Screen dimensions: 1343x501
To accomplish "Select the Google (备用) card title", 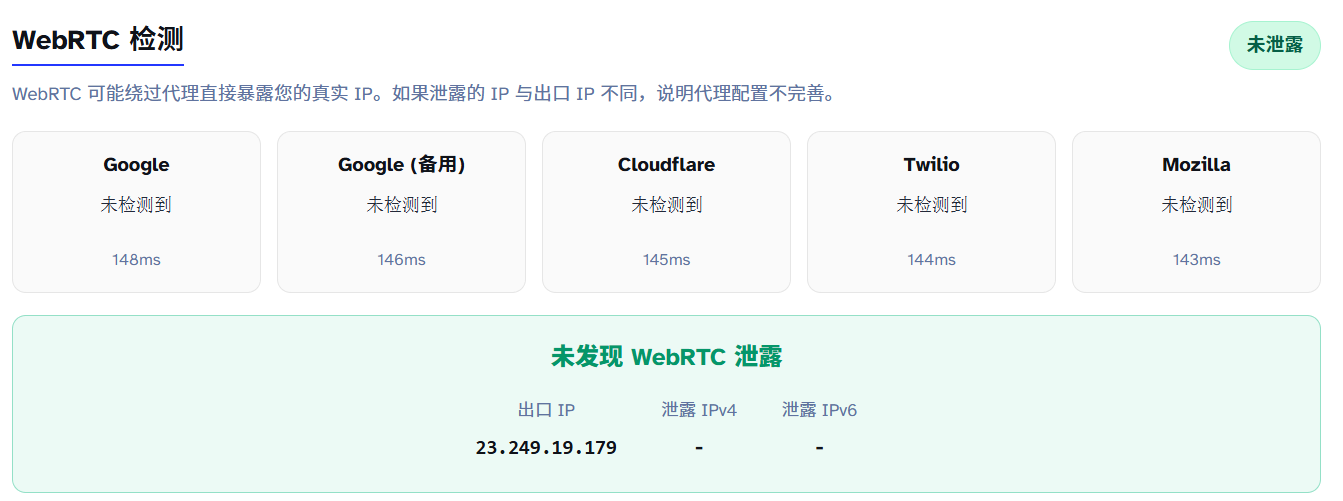I will [401, 165].
